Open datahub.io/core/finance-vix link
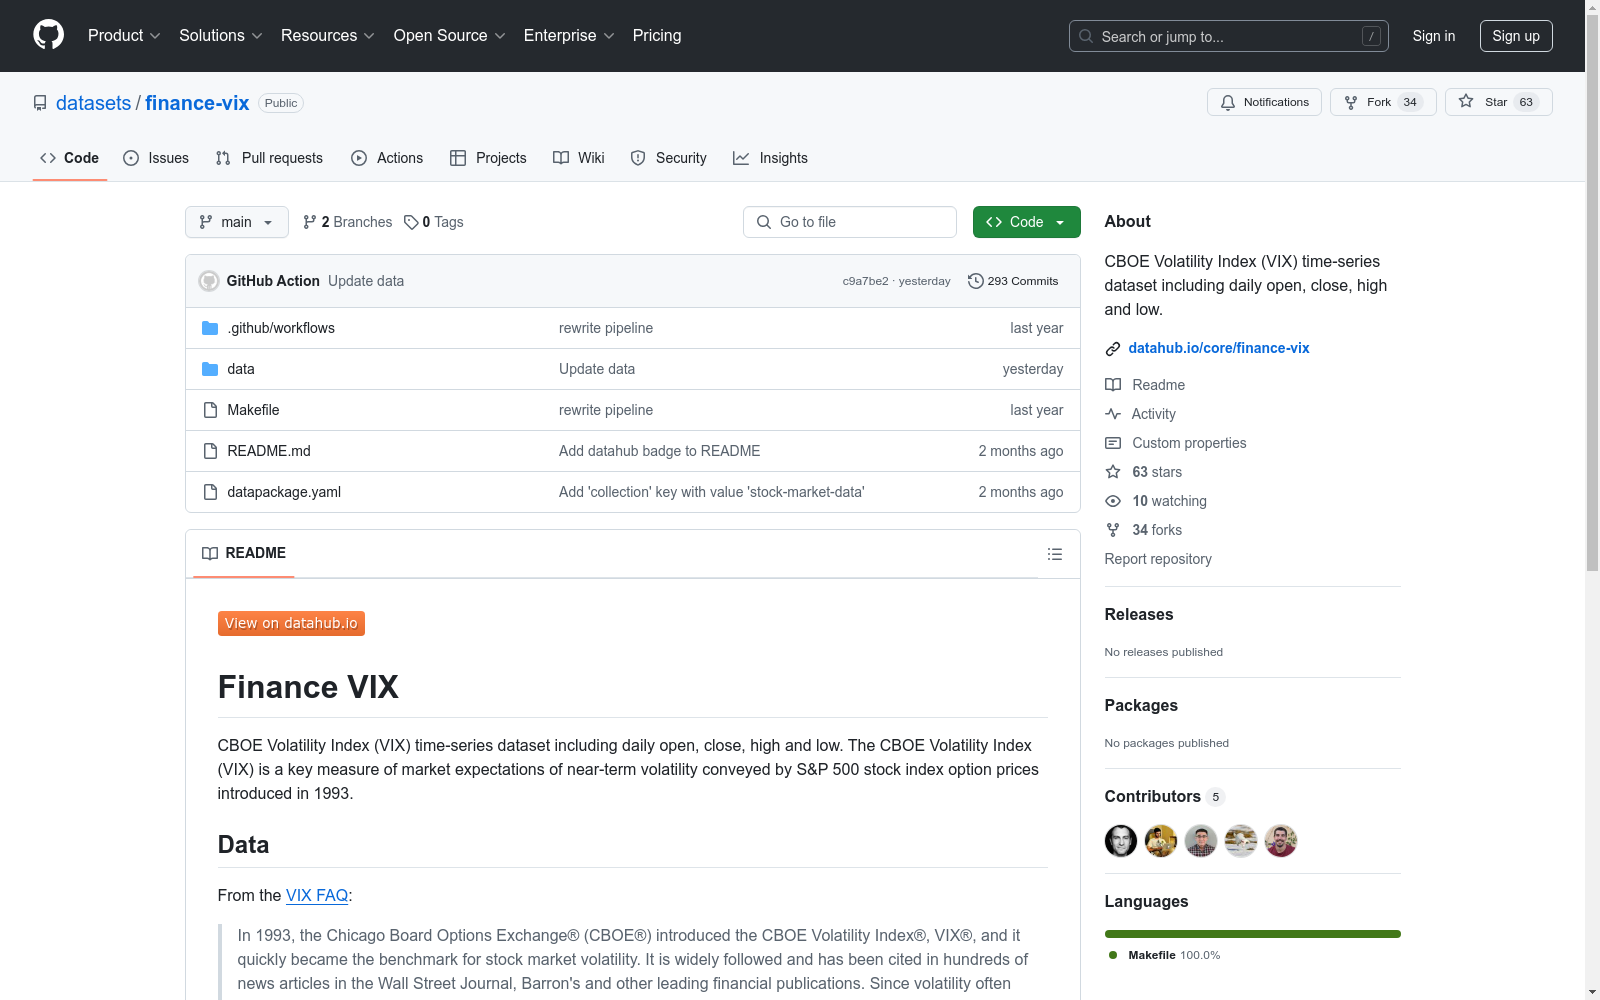The height and width of the screenshot is (1000, 1600). pyautogui.click(x=1218, y=348)
